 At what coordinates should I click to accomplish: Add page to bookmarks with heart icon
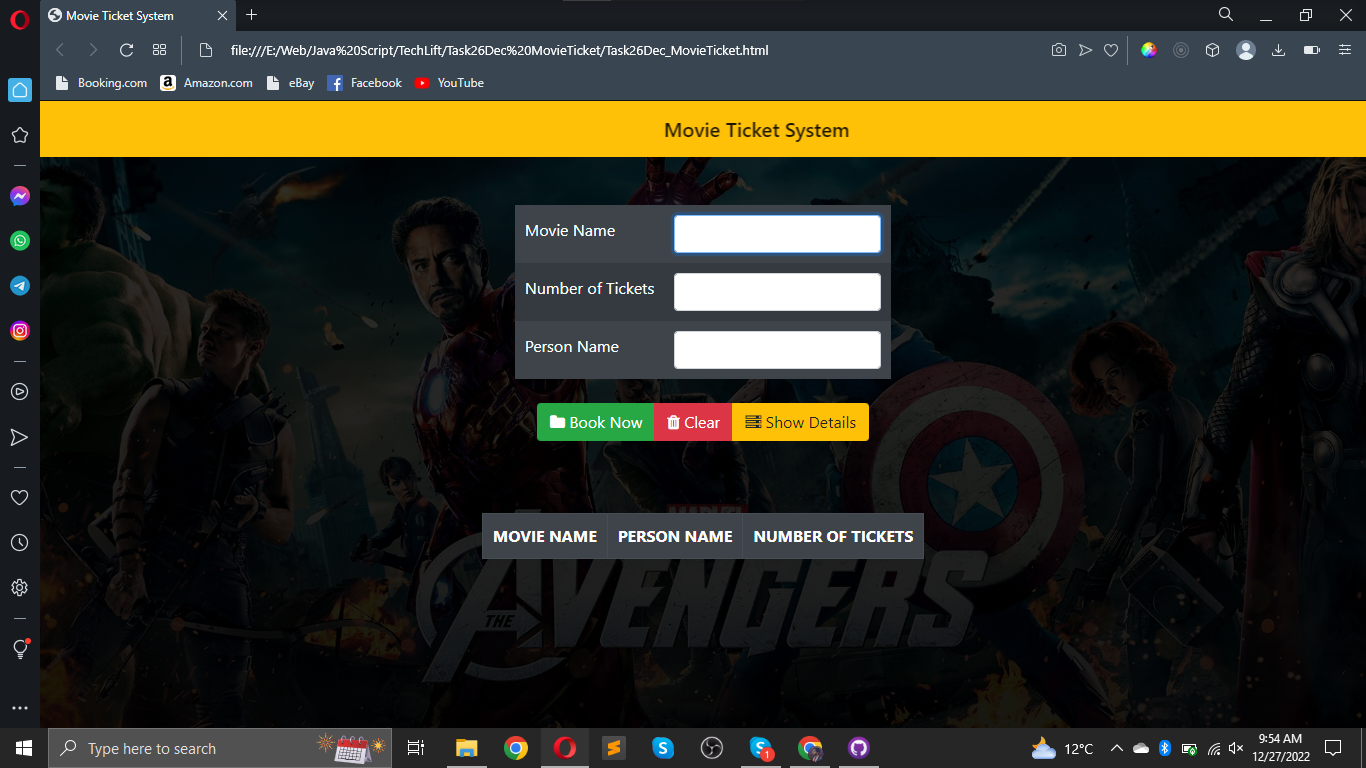click(1111, 50)
